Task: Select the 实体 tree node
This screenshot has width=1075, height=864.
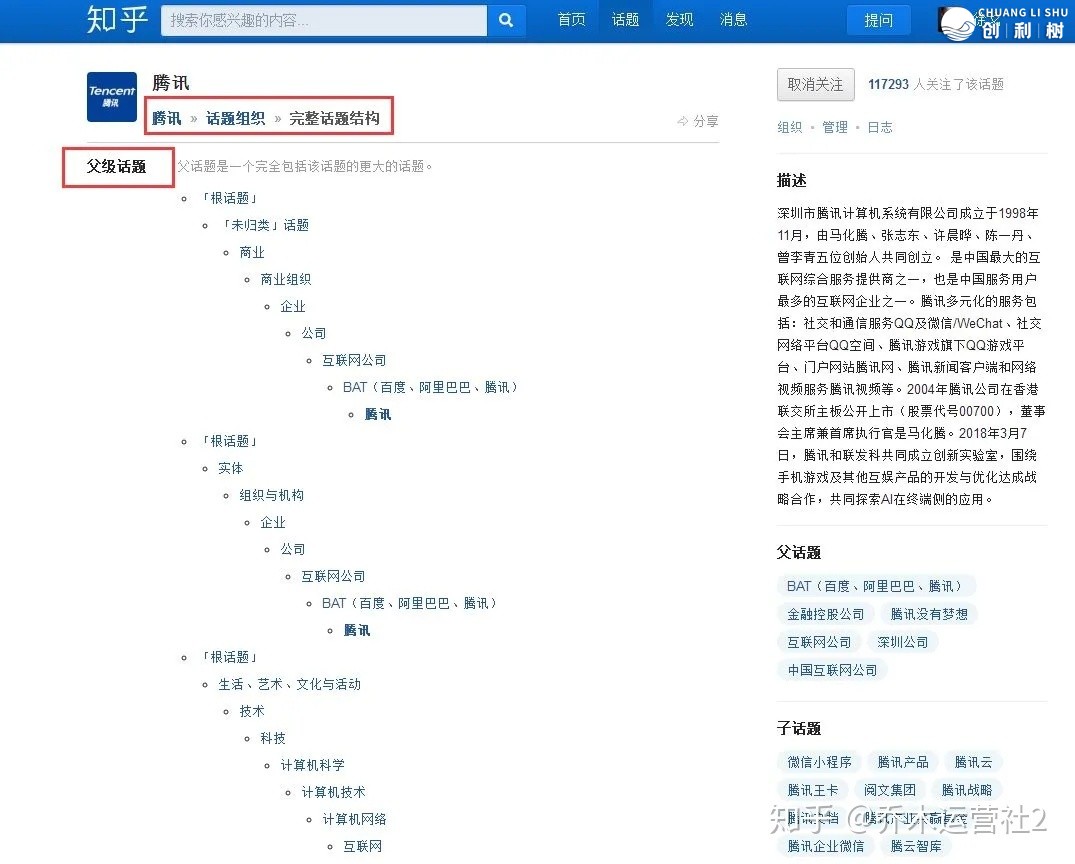Action: (x=230, y=468)
